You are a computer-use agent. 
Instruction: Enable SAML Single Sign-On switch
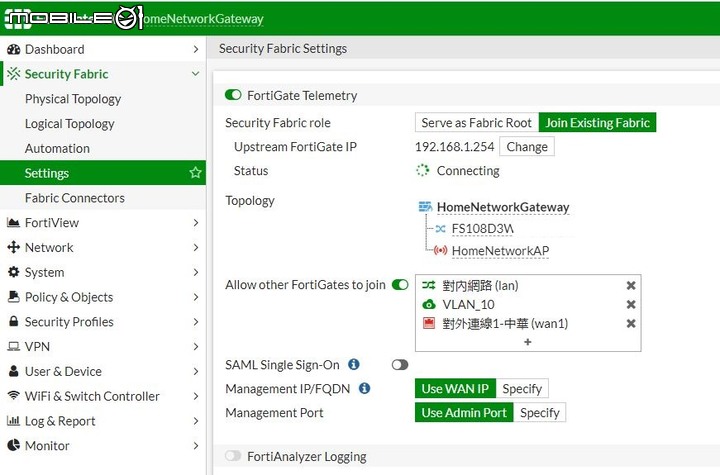(x=400, y=365)
